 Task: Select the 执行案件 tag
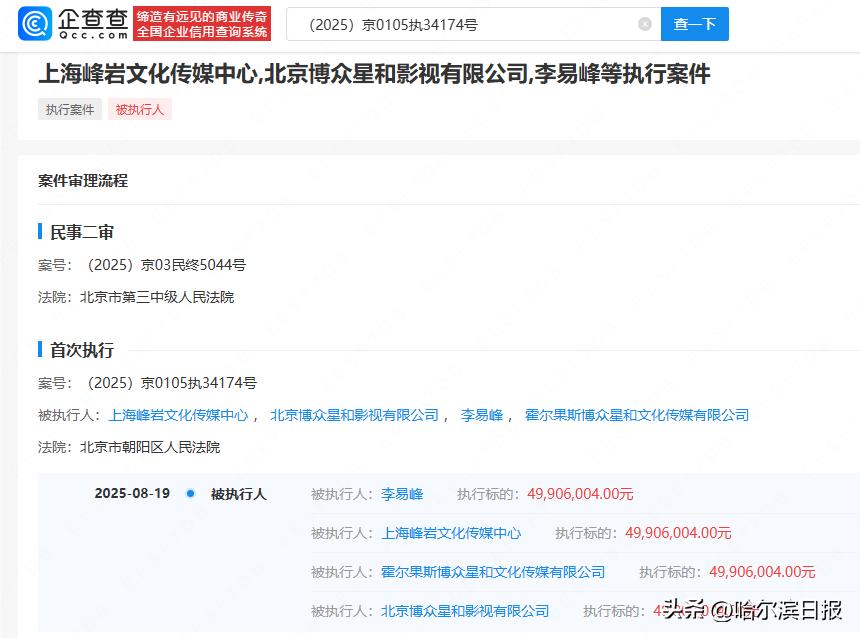coord(70,110)
